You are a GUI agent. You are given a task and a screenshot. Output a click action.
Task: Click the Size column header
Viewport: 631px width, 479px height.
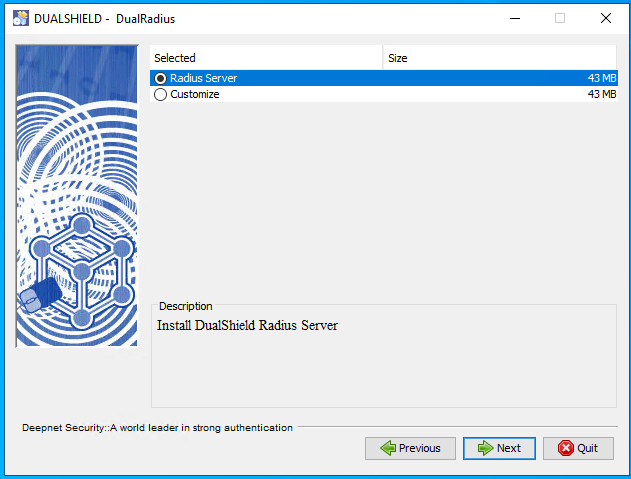[x=499, y=58]
